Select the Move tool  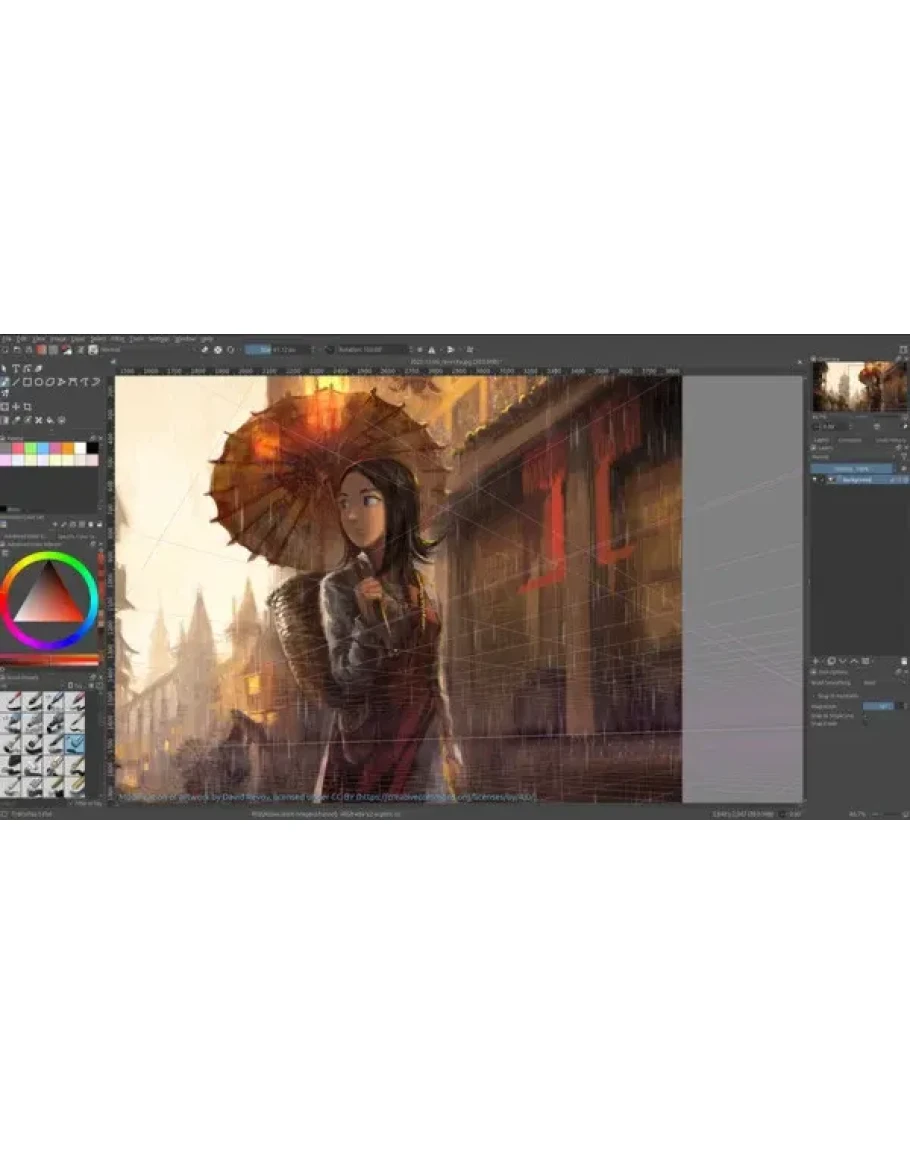point(17,407)
